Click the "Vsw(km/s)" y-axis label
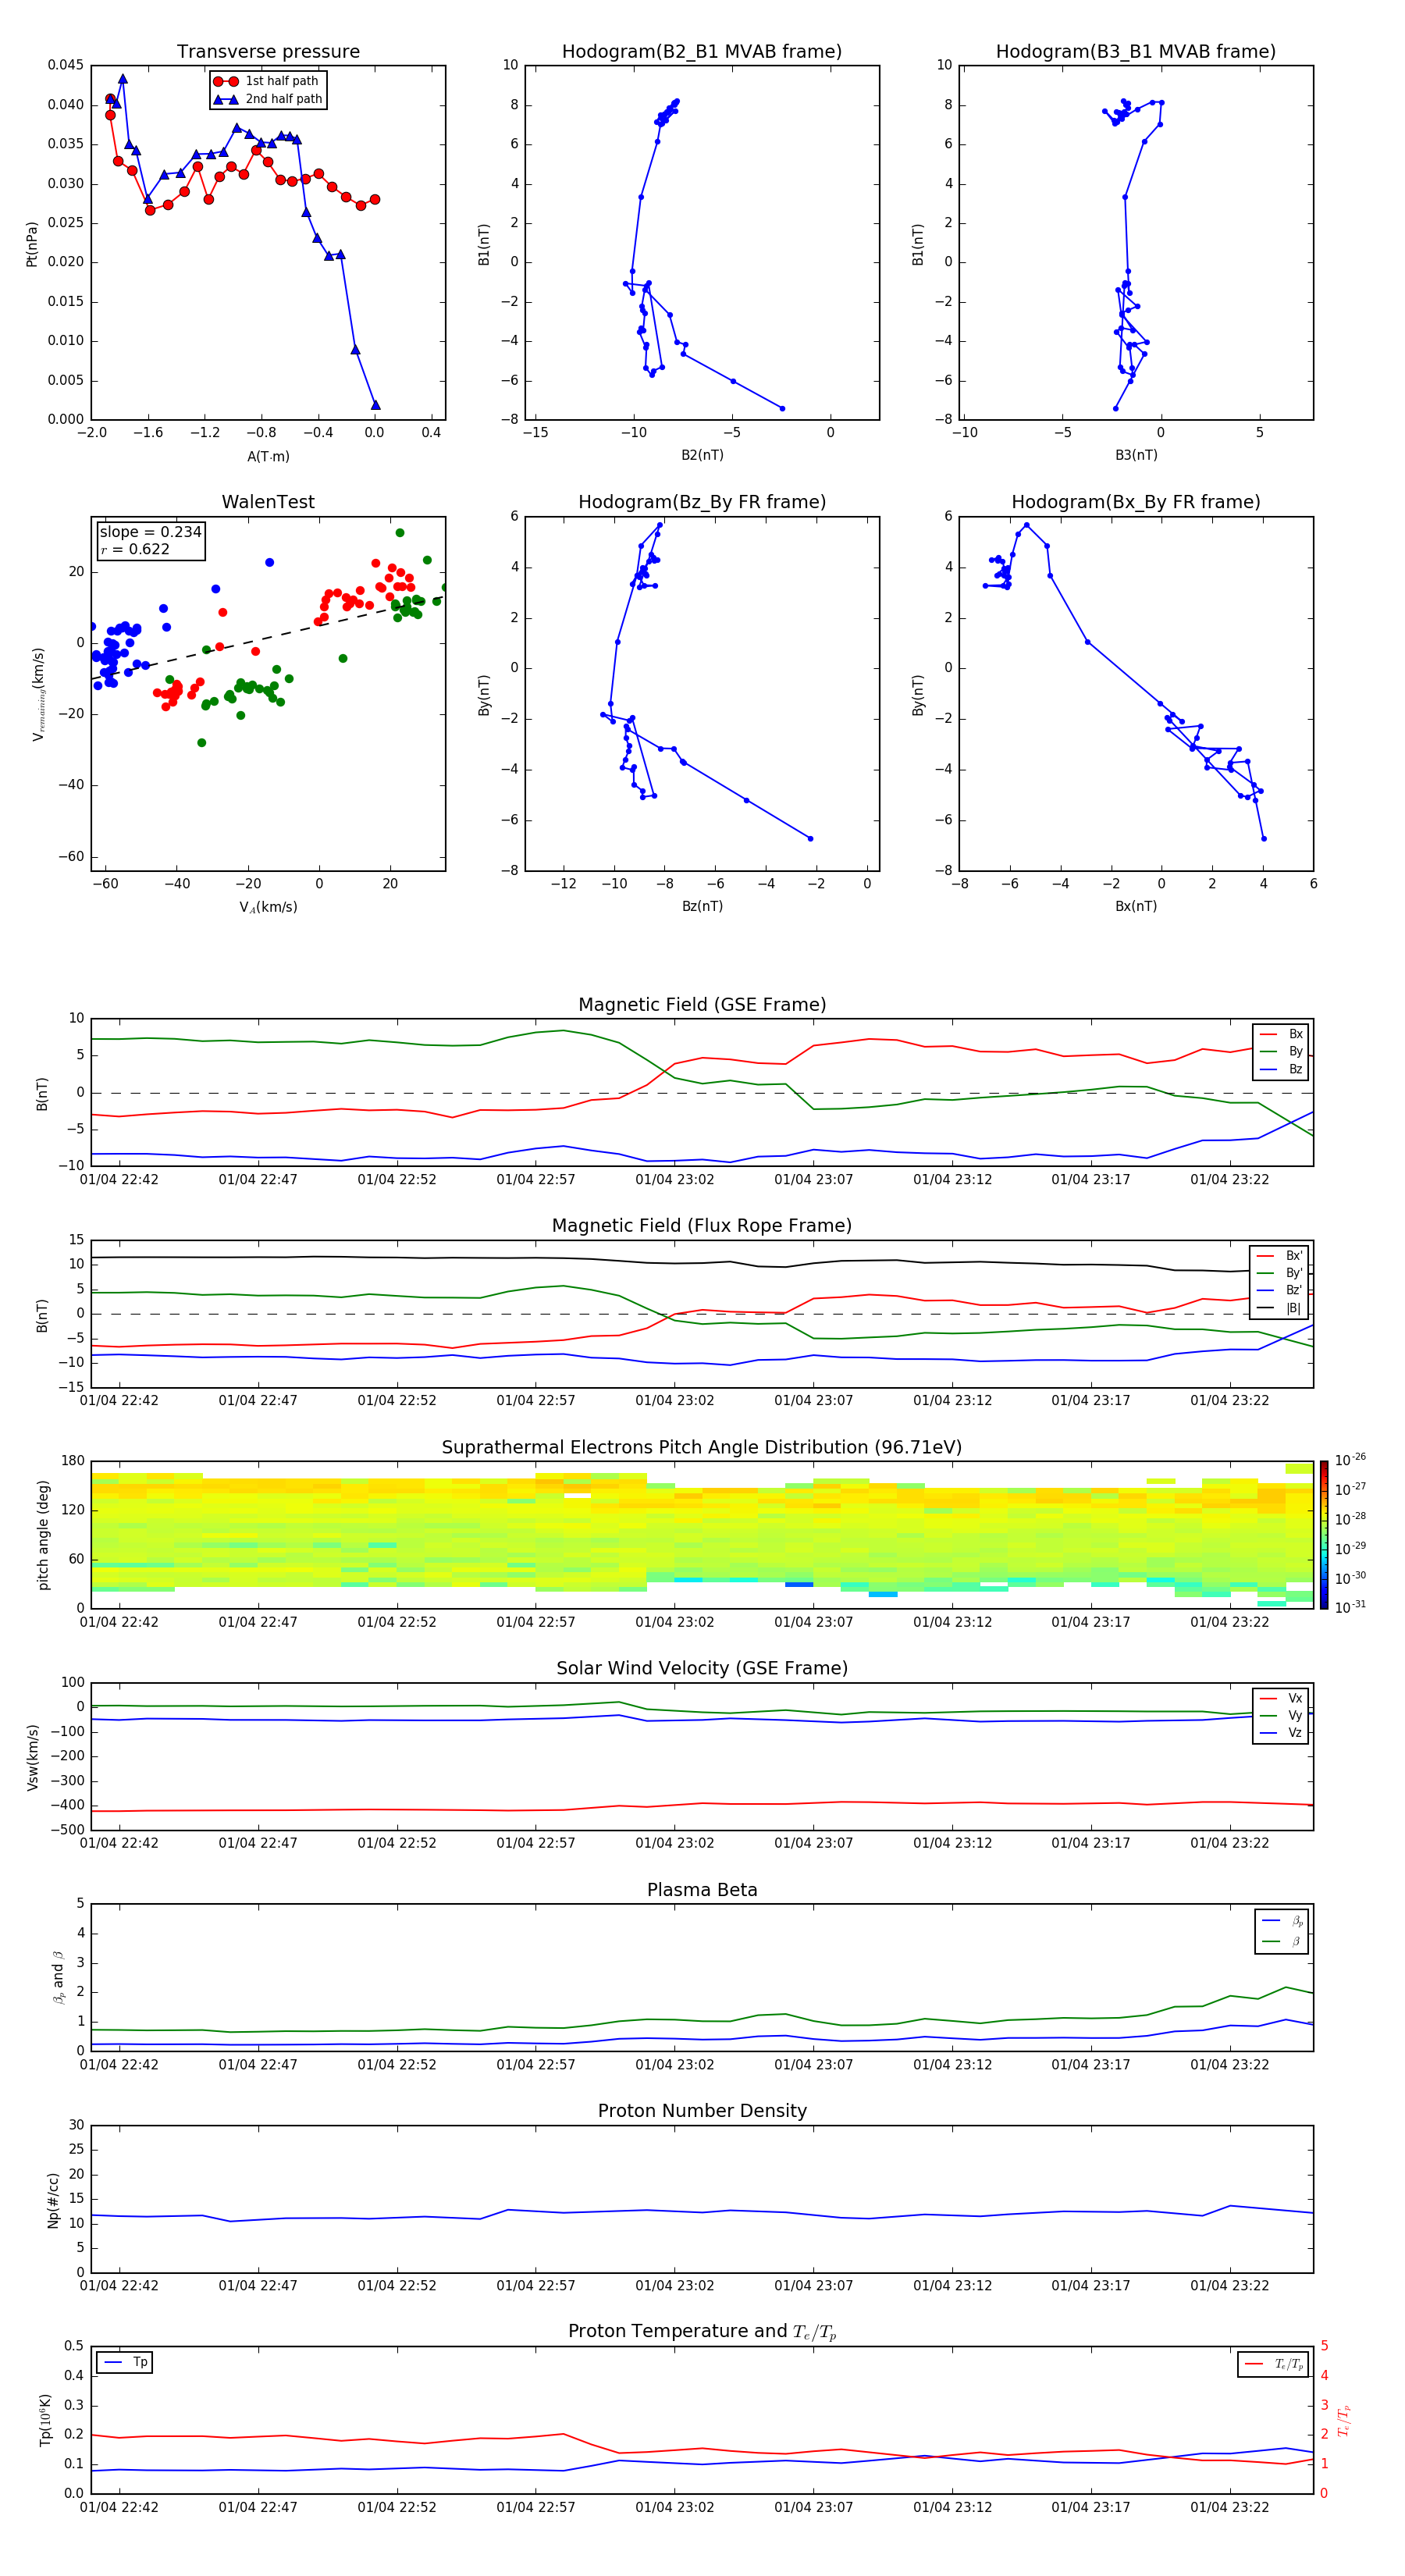Viewport: 1405px width, 2576px height. coord(32,1756)
